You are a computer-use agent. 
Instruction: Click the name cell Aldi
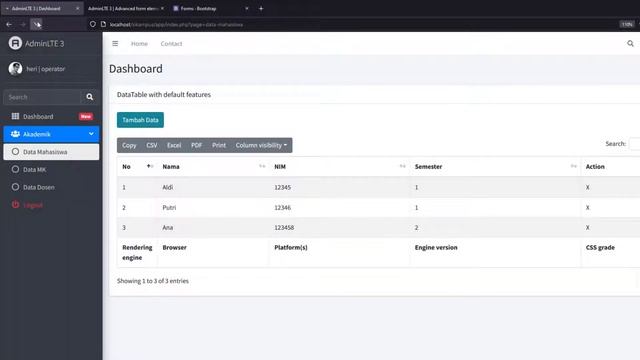coord(168,187)
